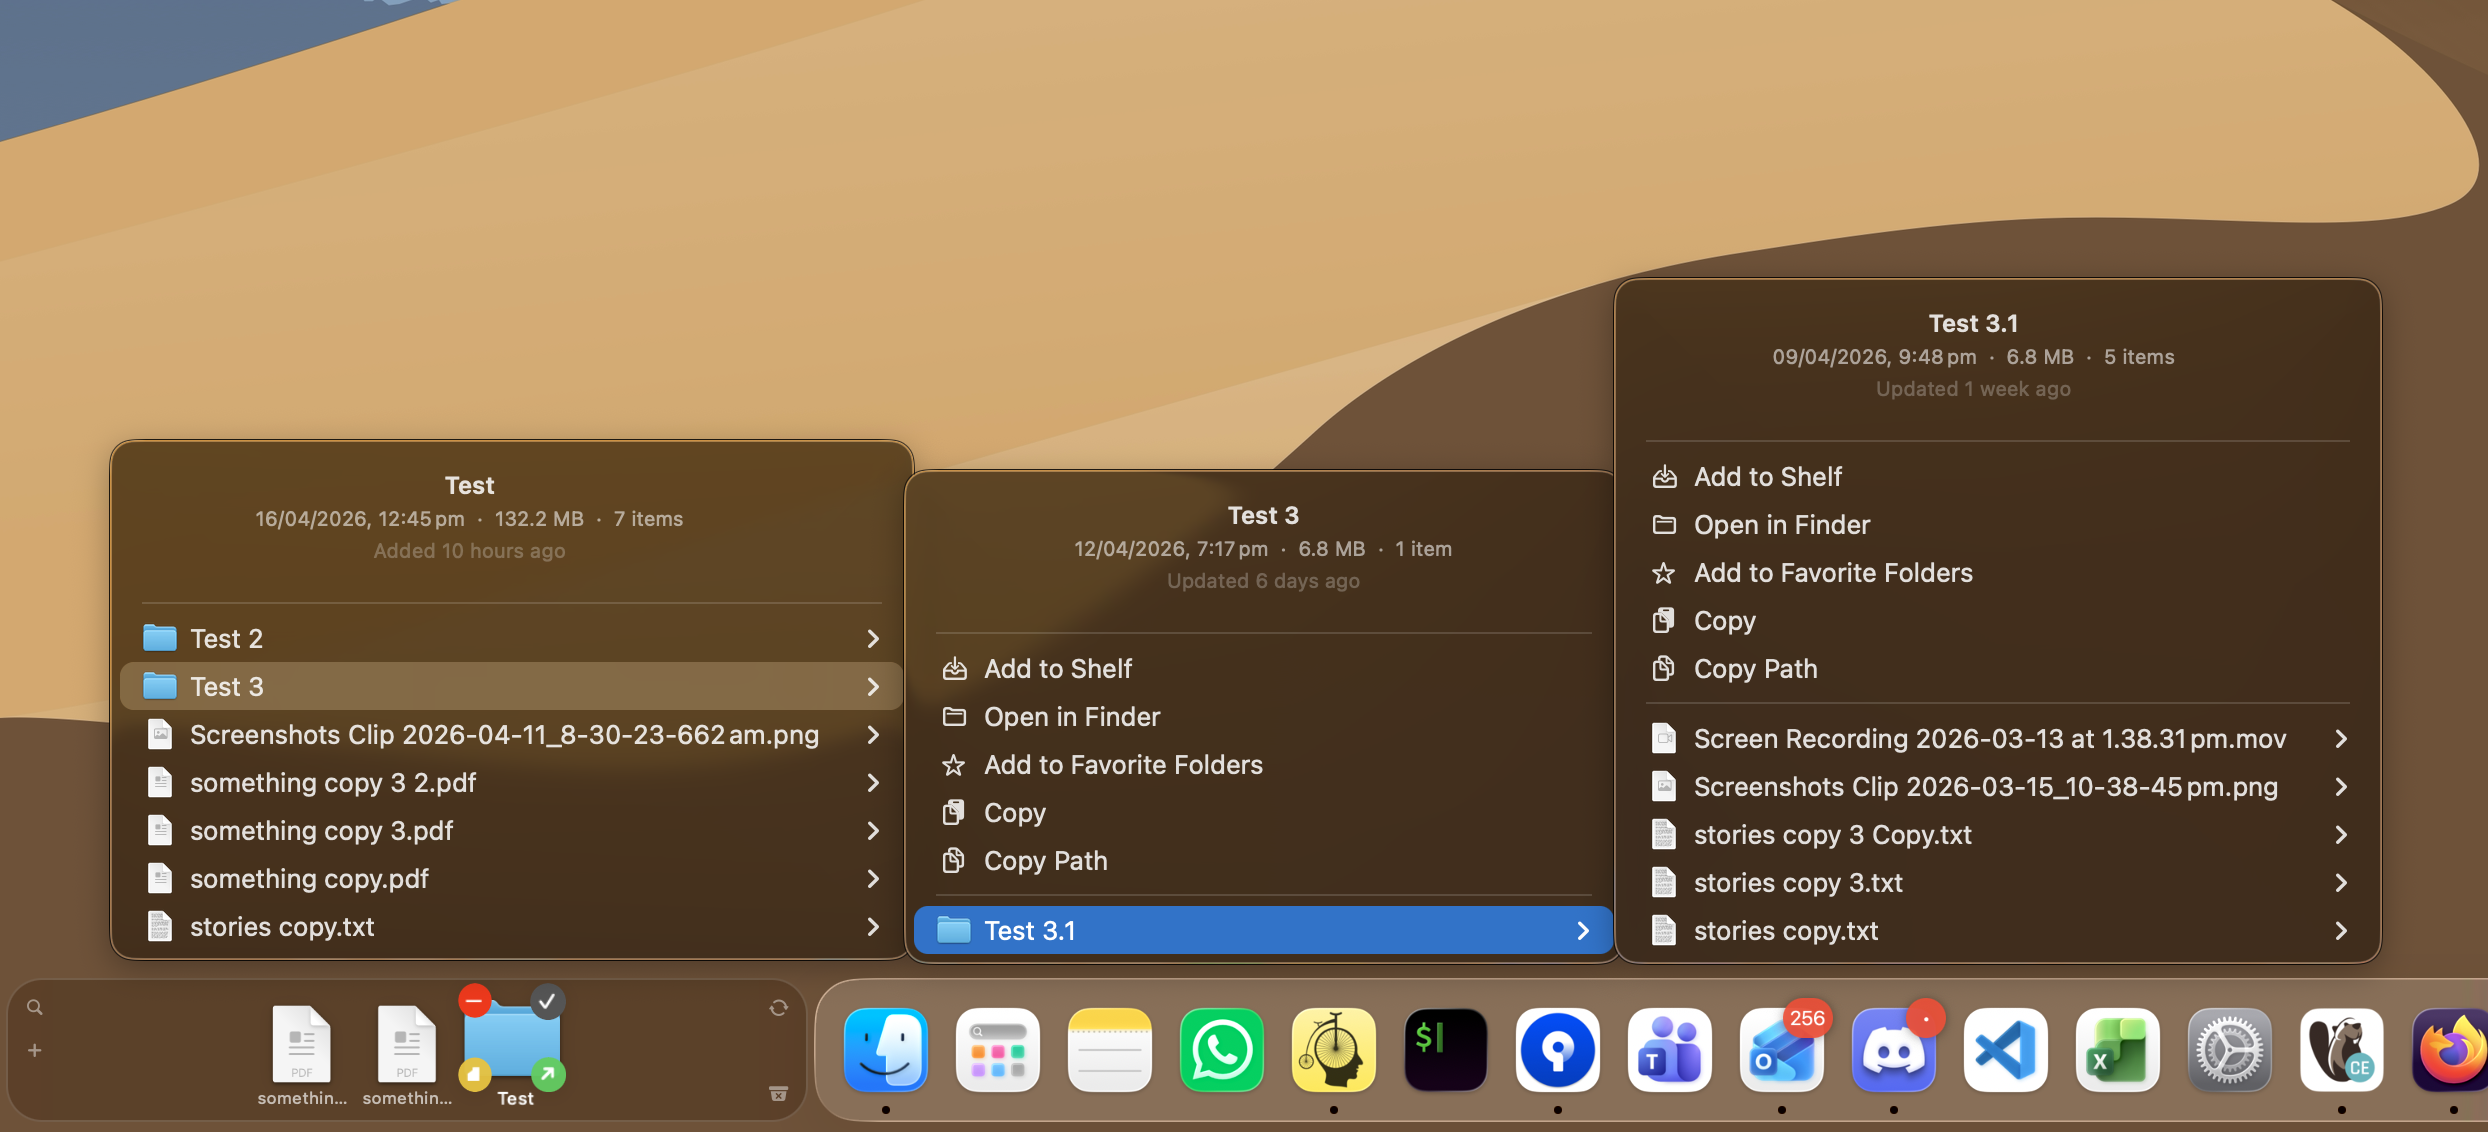Open Discord from the Dock
Viewport: 2488px width, 1132px height.
[1893, 1051]
